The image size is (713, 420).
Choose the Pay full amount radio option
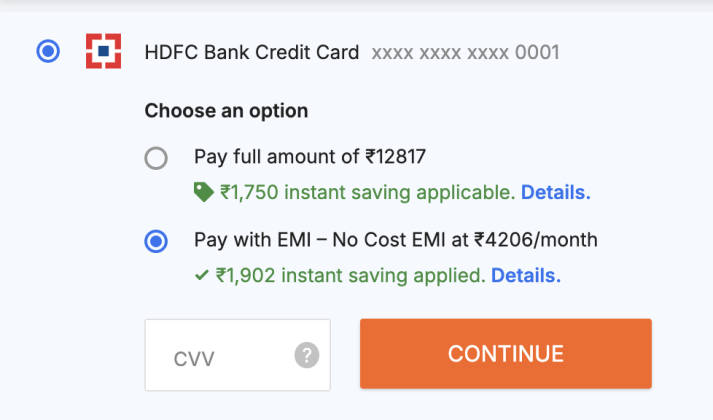(x=156, y=158)
